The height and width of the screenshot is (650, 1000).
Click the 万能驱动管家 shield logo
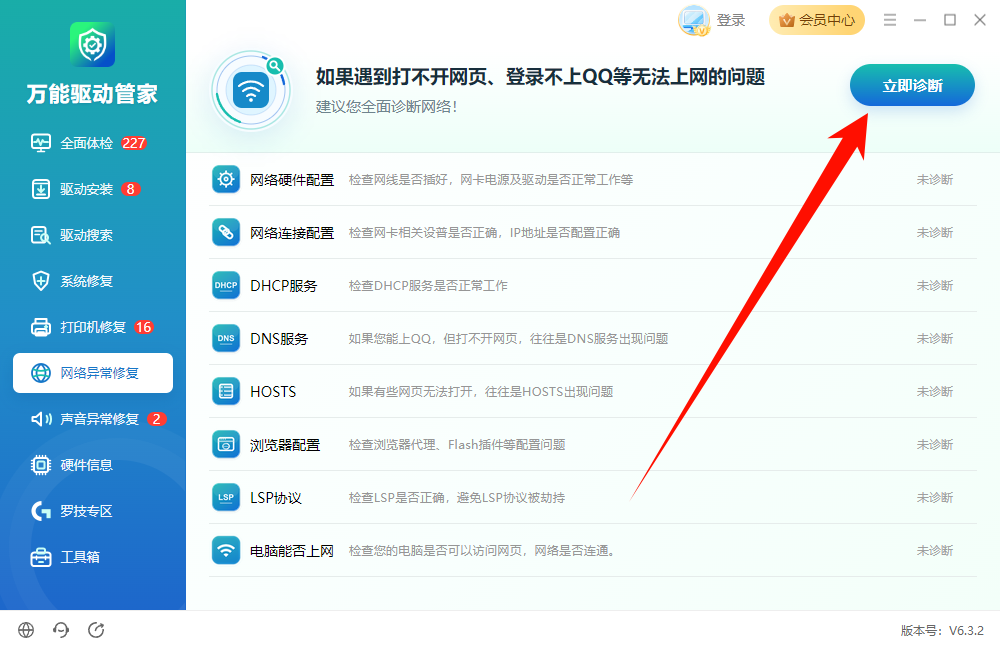tap(92, 45)
